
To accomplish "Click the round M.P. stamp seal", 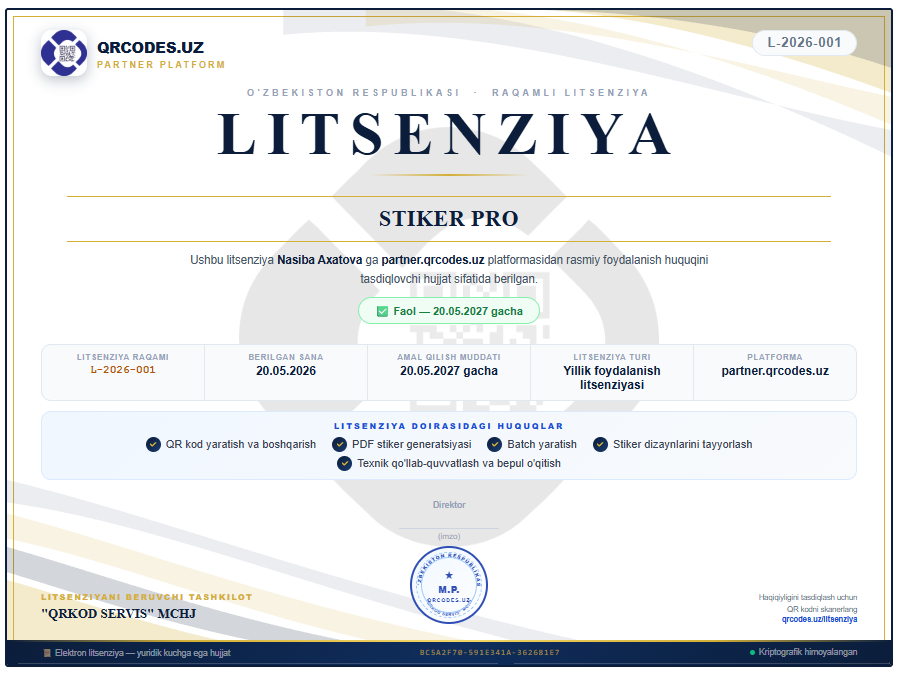I will click(449, 585).
